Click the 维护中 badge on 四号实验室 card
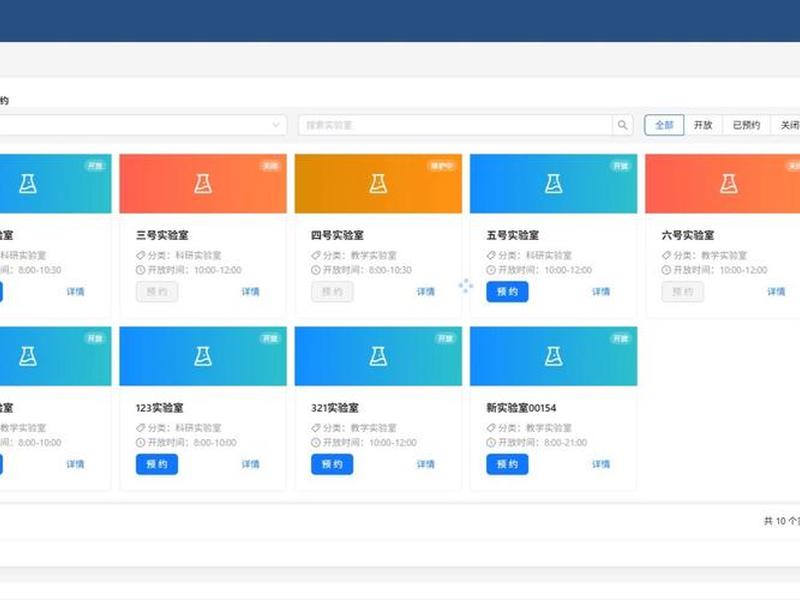800x600 pixels. 441,166
